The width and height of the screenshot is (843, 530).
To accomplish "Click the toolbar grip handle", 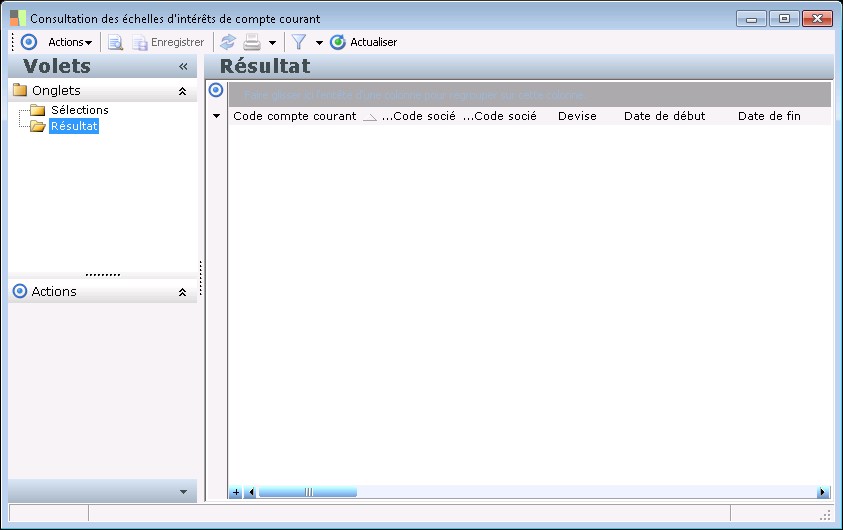I will pyautogui.click(x=13, y=42).
